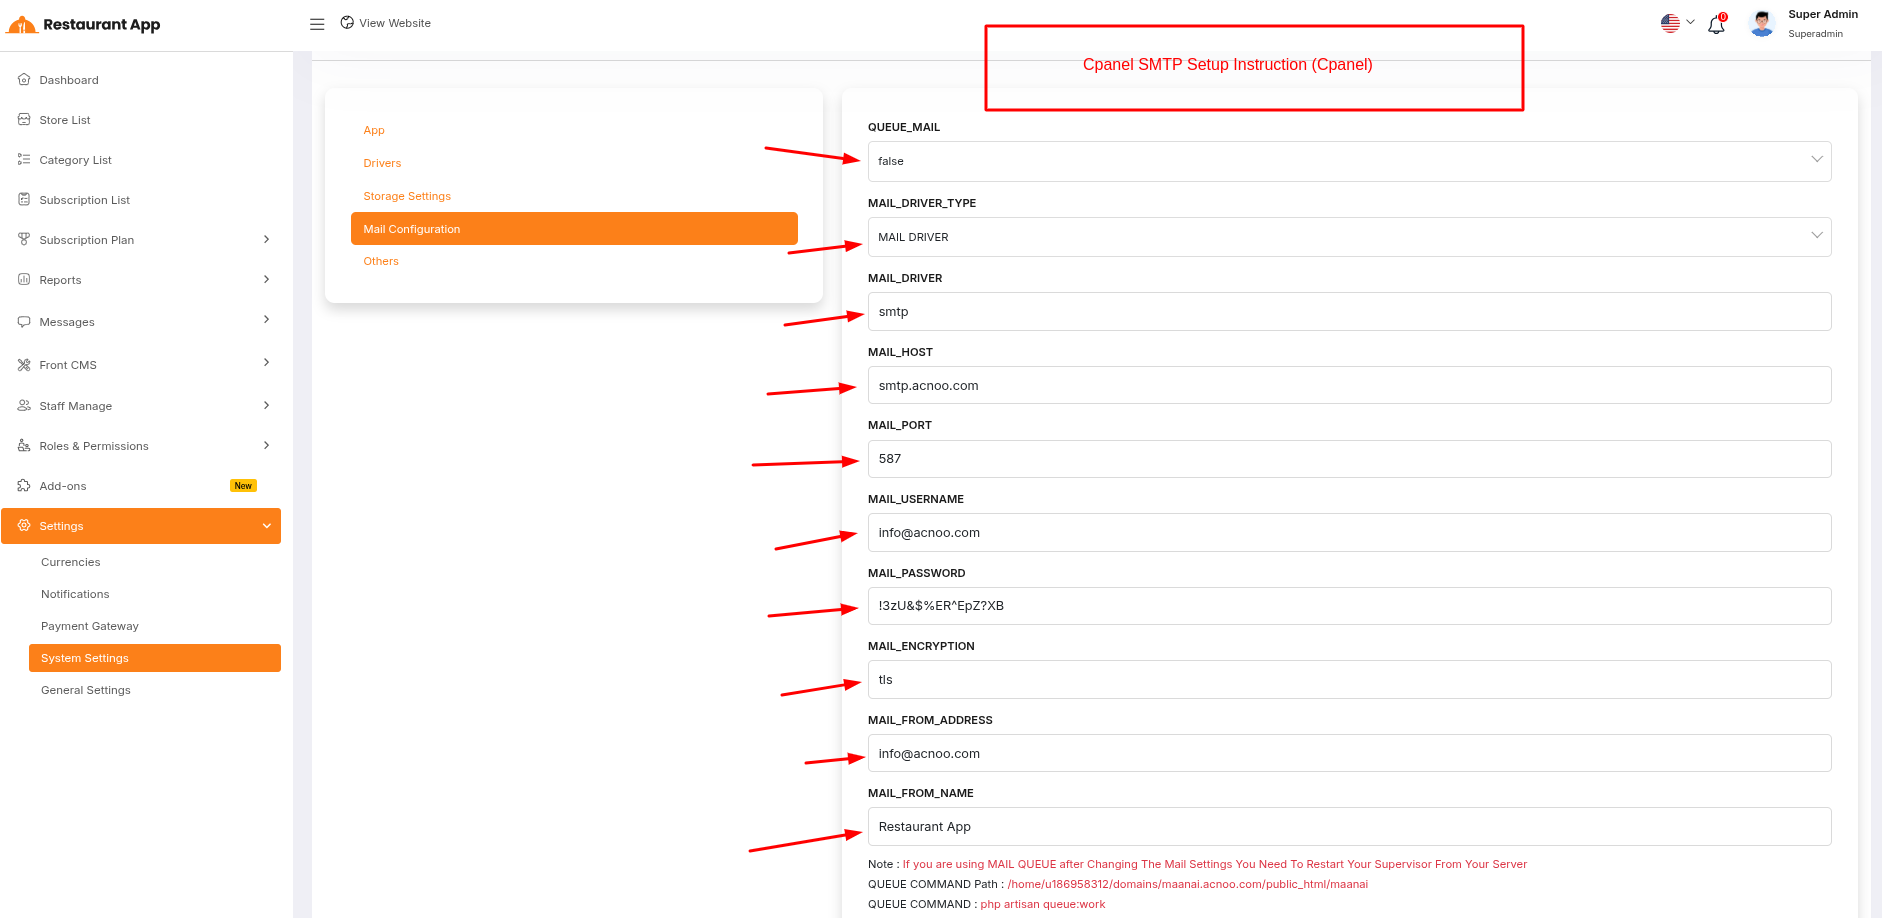
Task: Open the notification bell icon
Action: 1716,25
